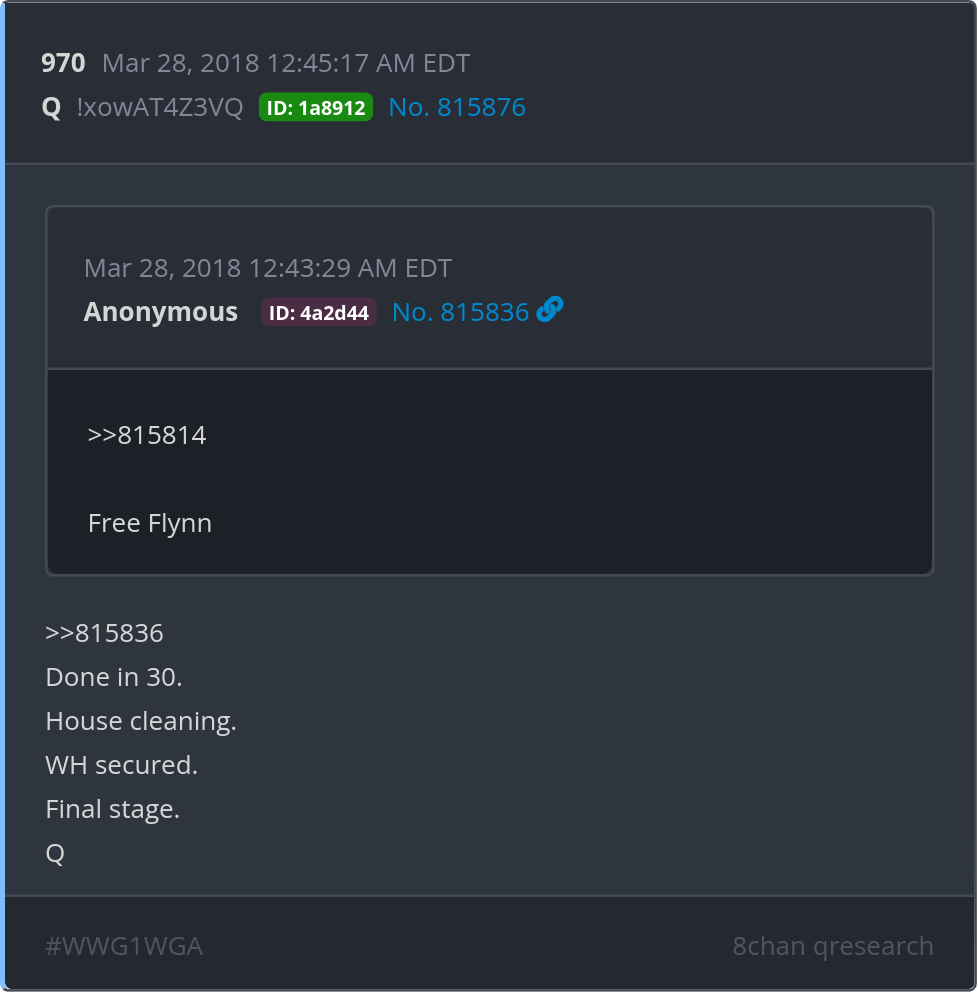Screen dimensions: 978x992
Task: Click the "WH secured." line
Action: pyautogui.click(x=122, y=765)
